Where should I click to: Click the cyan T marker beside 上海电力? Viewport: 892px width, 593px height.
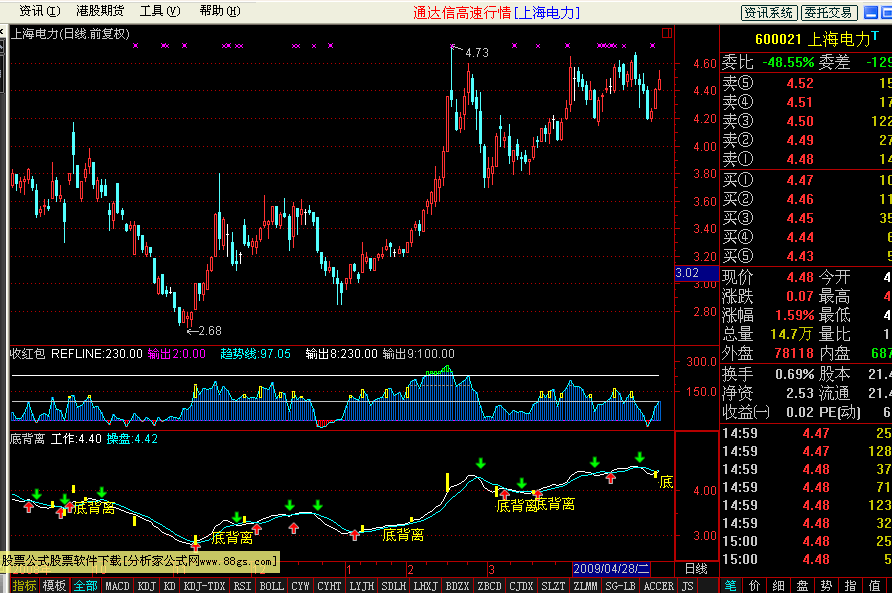[875, 35]
